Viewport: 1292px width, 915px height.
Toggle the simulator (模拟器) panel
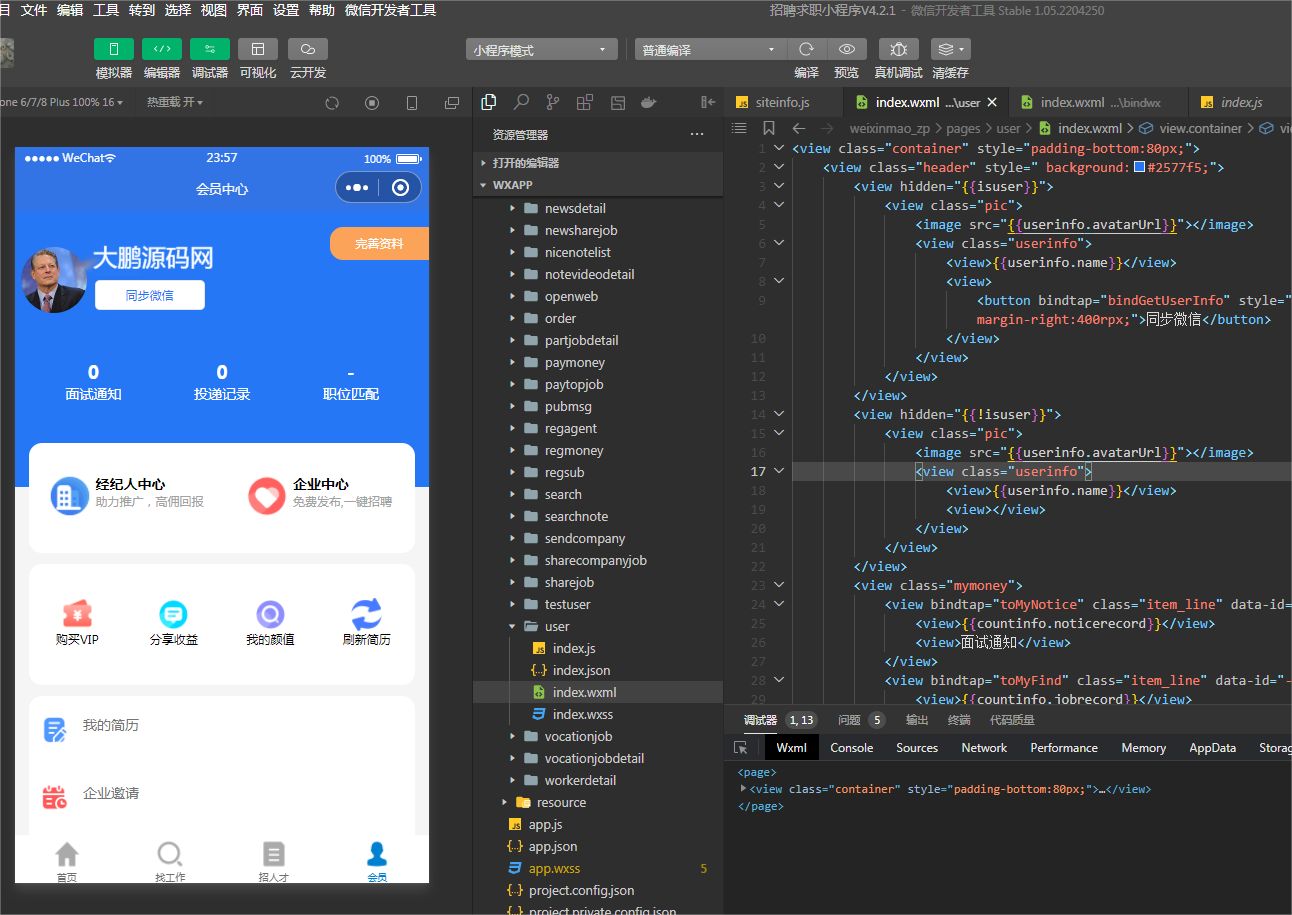click(x=114, y=49)
